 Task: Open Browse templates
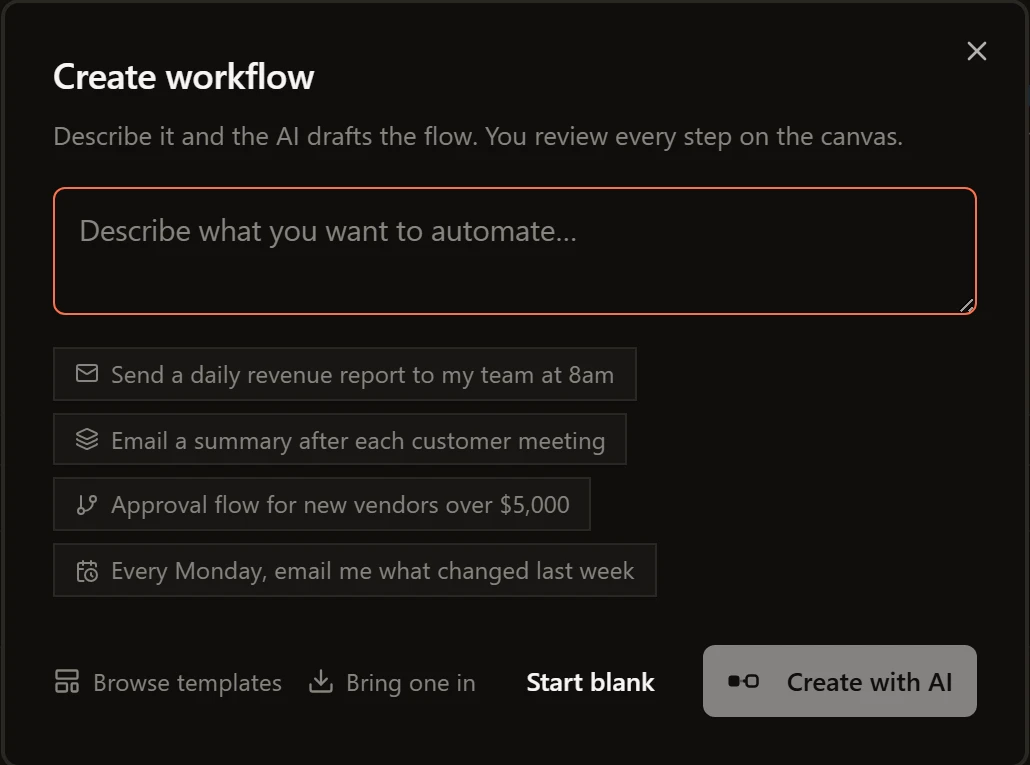[168, 682]
